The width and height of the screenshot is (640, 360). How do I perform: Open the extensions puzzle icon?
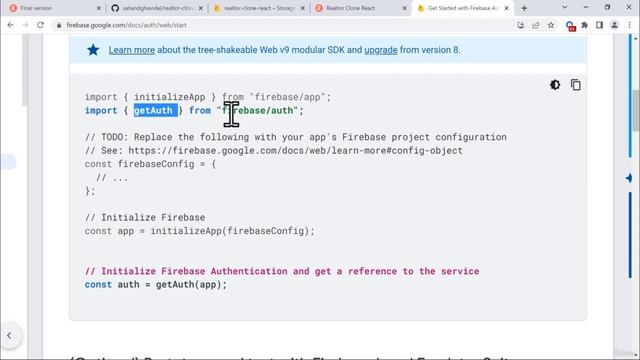click(584, 25)
